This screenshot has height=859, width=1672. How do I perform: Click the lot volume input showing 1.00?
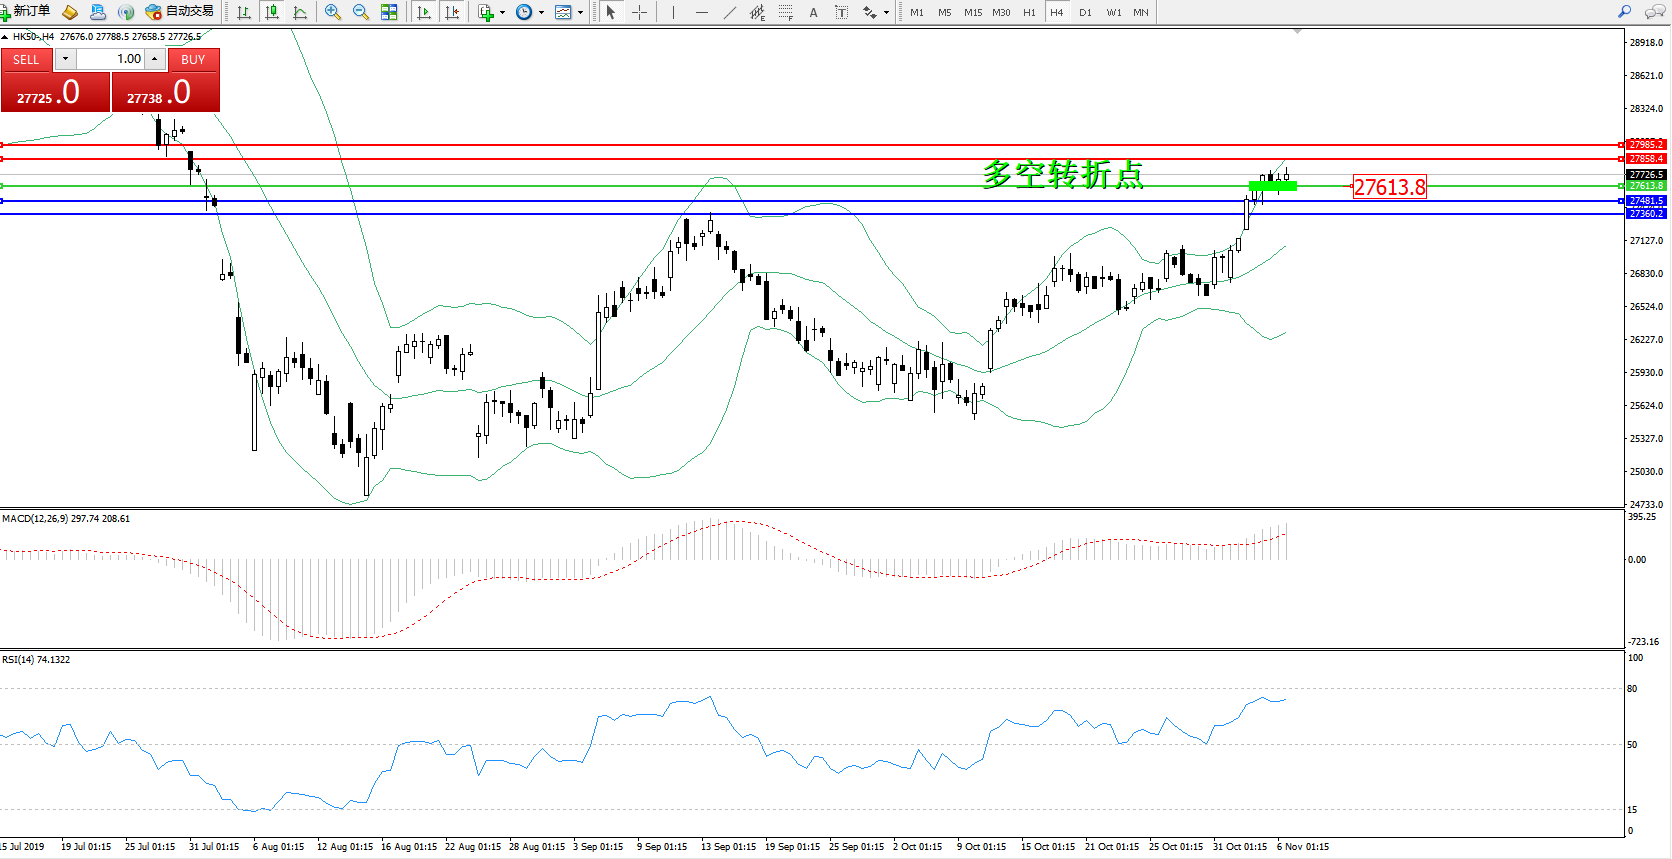coord(112,59)
